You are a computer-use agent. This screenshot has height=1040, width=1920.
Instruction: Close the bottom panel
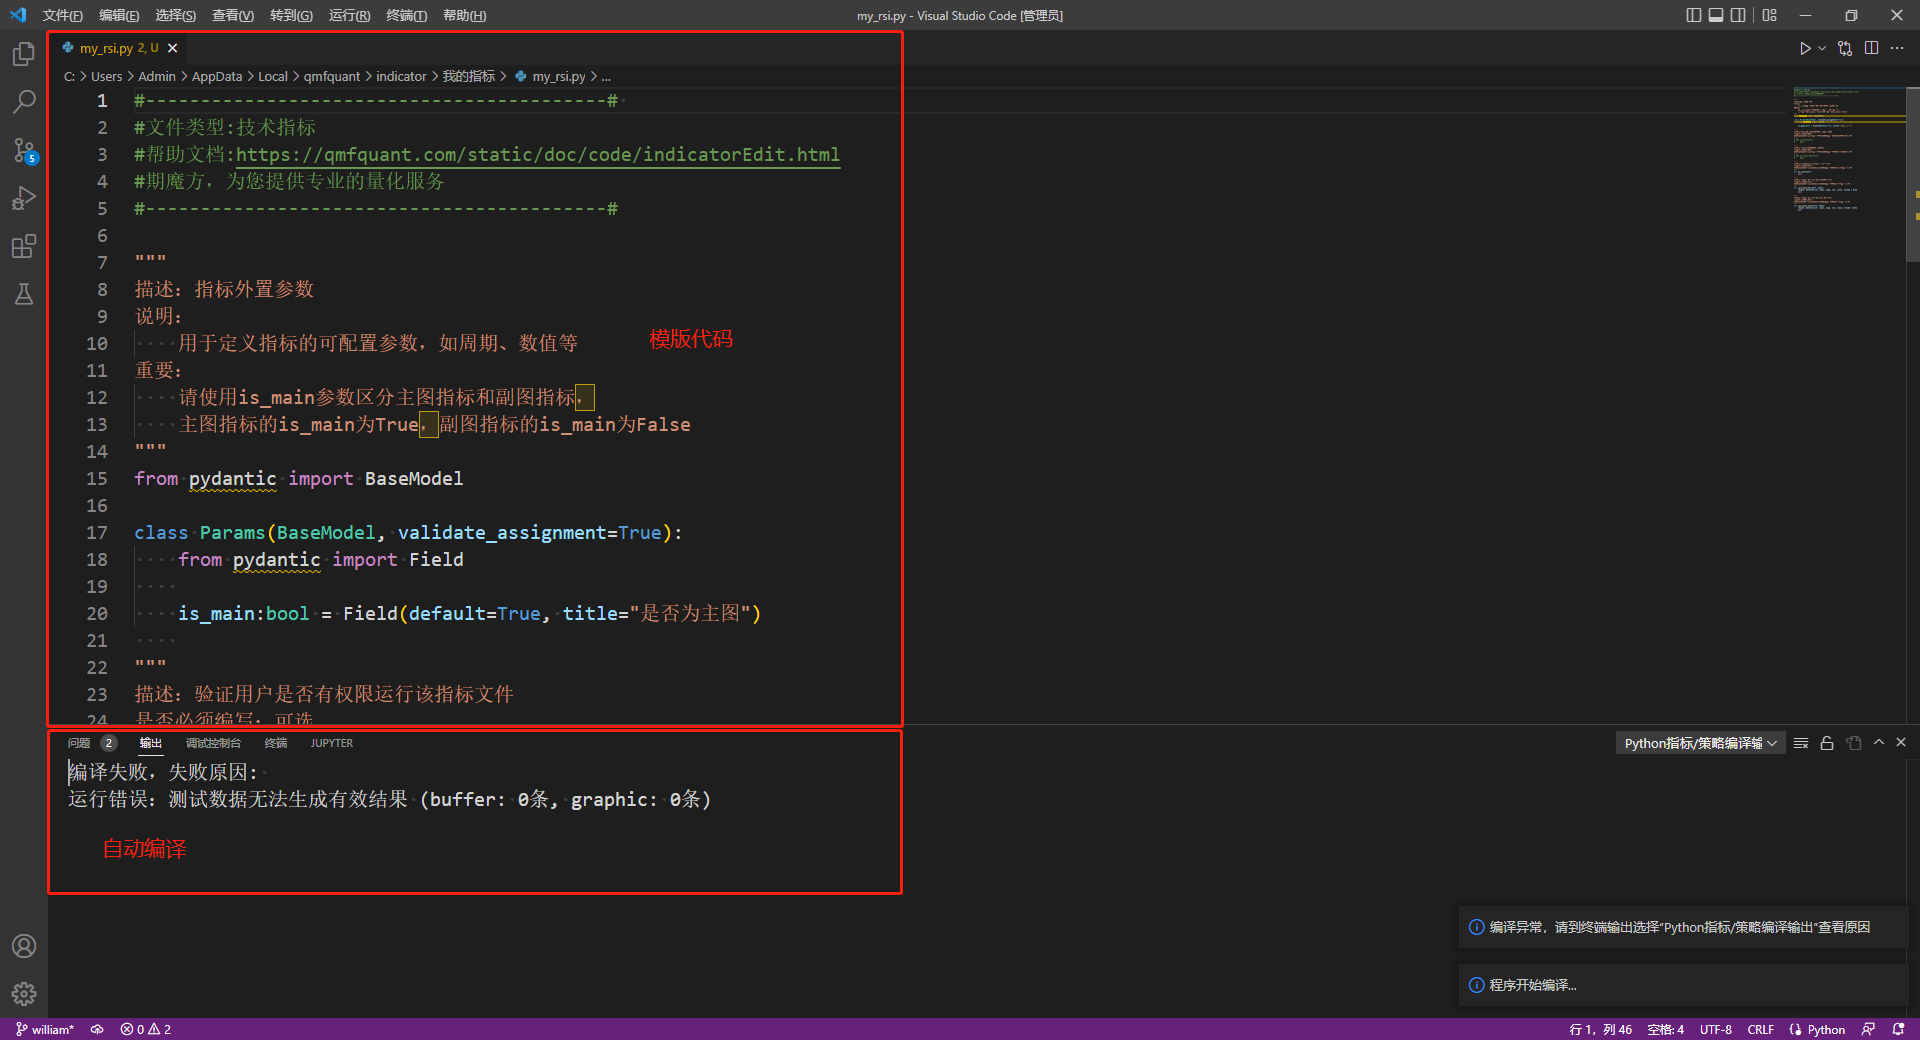(1901, 742)
